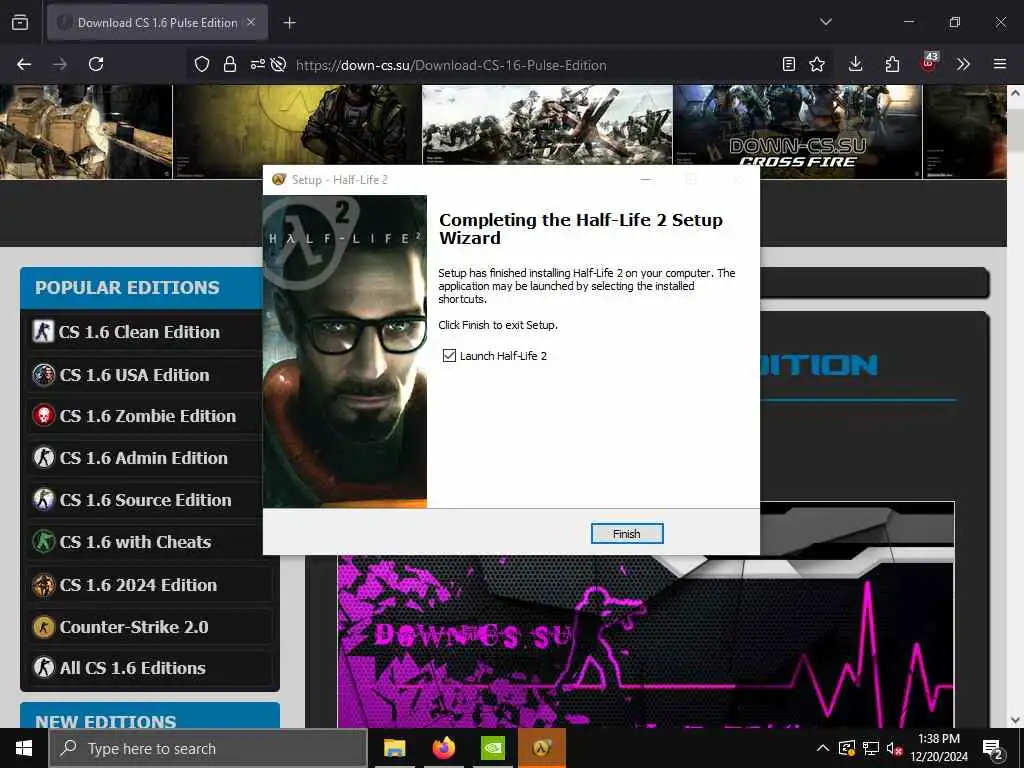Open Firefox downloads panel
This screenshot has height=768, width=1024.
point(856,64)
